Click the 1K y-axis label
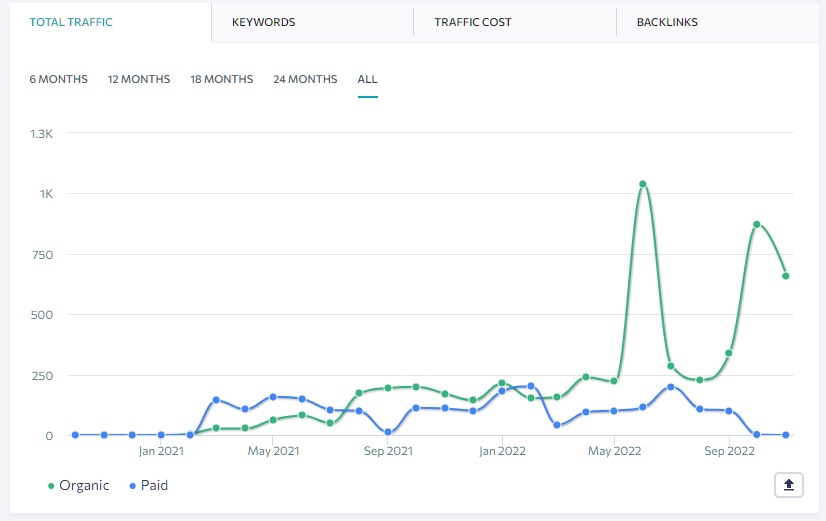The width and height of the screenshot is (826, 521). point(46,194)
